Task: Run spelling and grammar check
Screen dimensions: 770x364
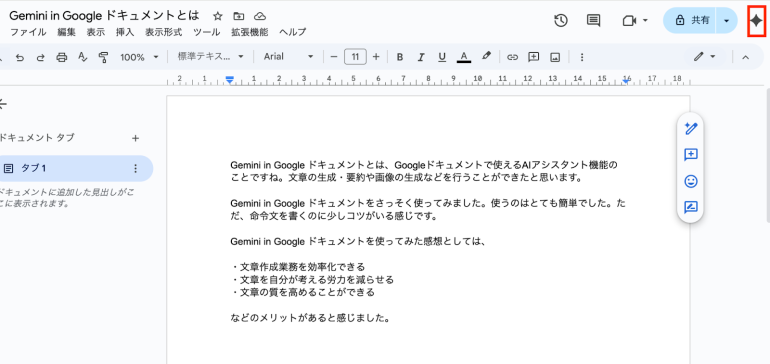Action: 82,57
